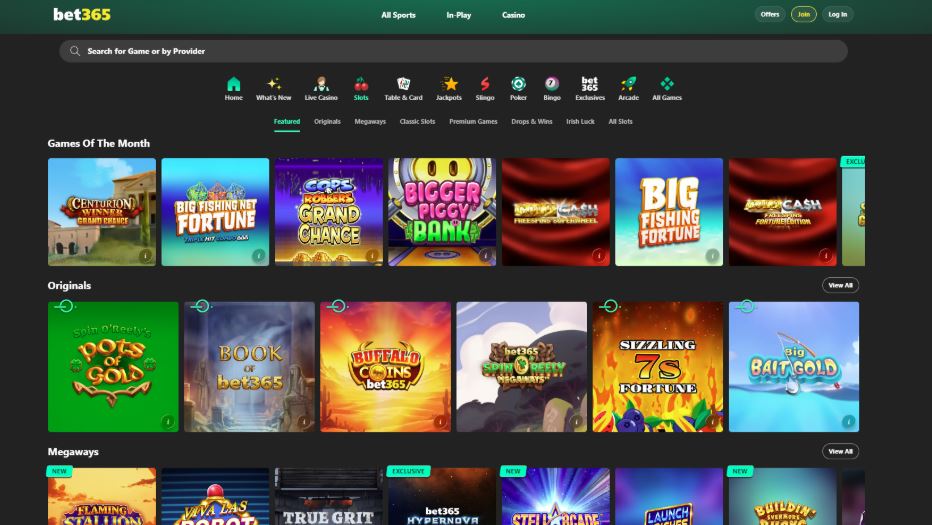Select the Irish Luck tab

(x=580, y=121)
